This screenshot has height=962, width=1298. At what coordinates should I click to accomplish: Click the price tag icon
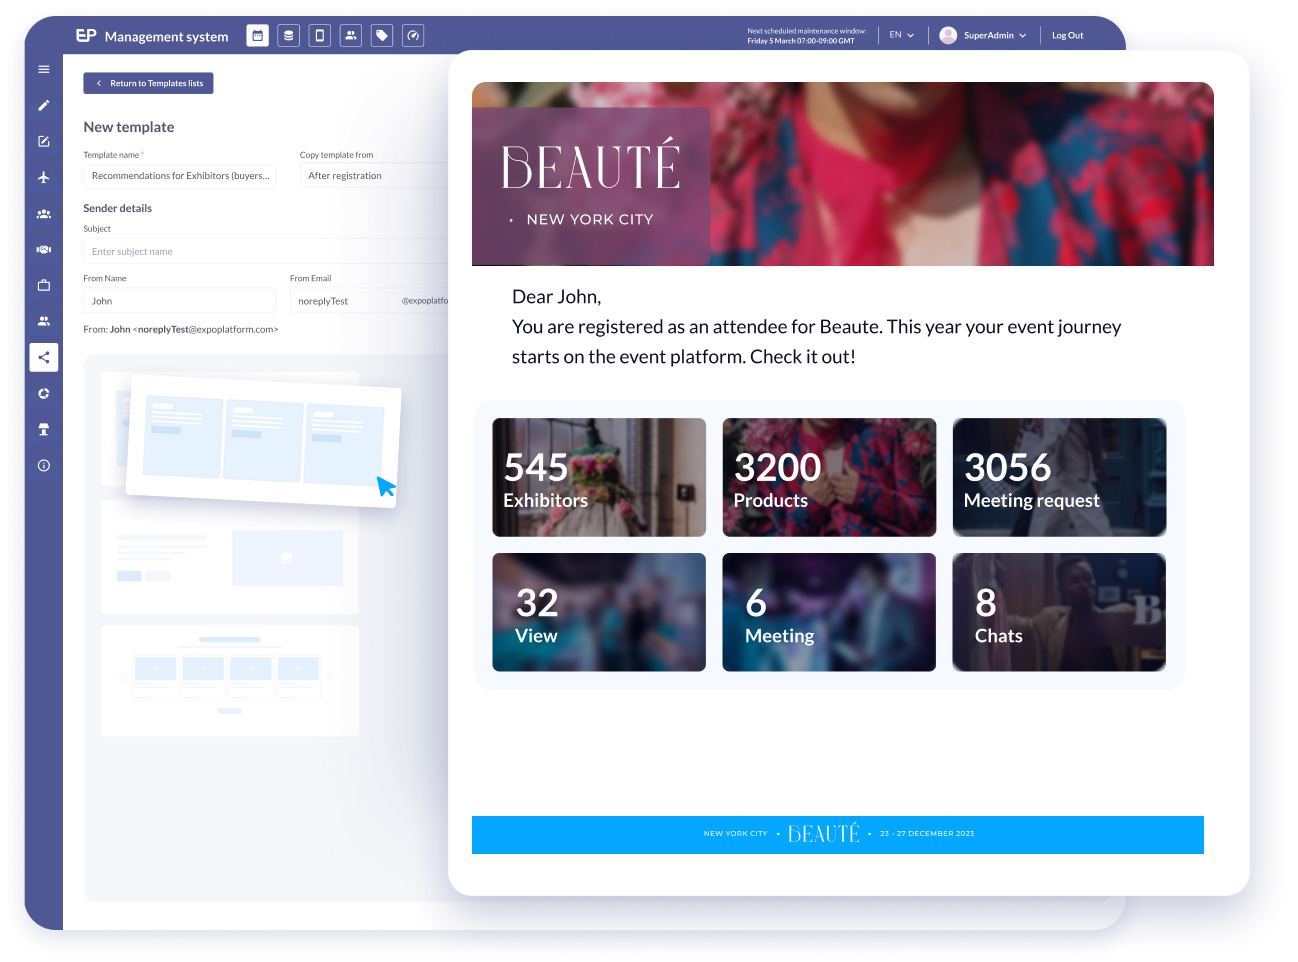(382, 36)
